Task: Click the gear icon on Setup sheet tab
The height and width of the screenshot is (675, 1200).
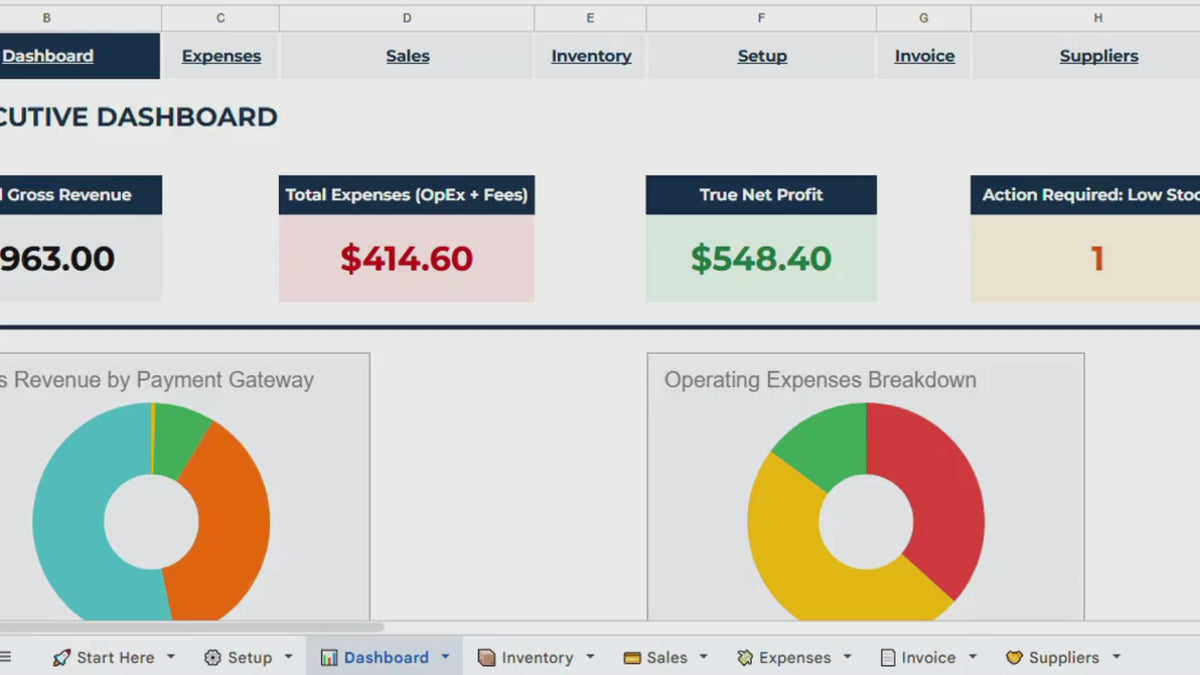Action: (x=212, y=657)
